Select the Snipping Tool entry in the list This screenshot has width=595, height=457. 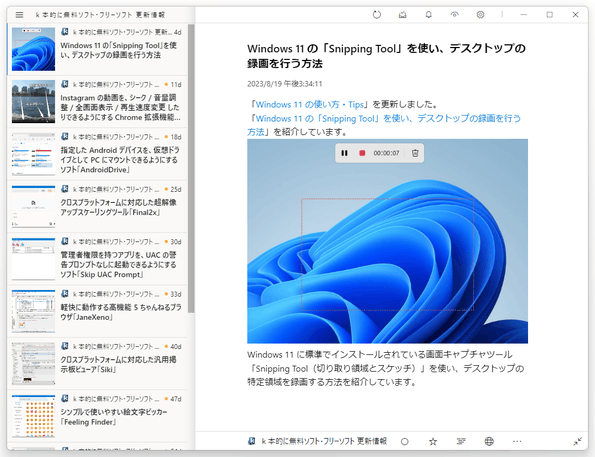coord(97,49)
